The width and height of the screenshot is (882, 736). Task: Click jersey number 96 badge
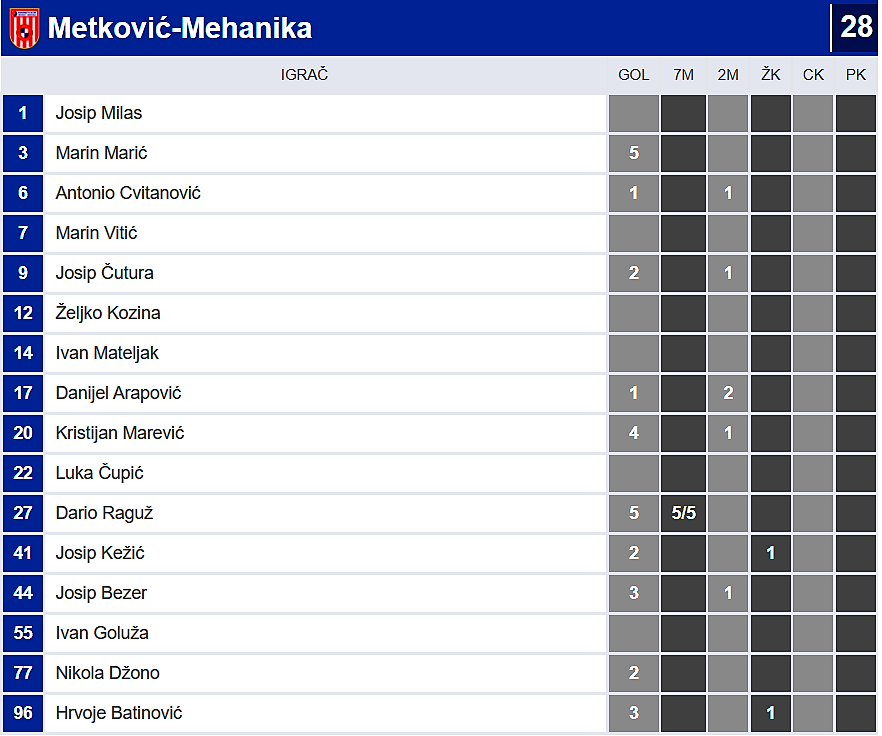[x=23, y=713]
